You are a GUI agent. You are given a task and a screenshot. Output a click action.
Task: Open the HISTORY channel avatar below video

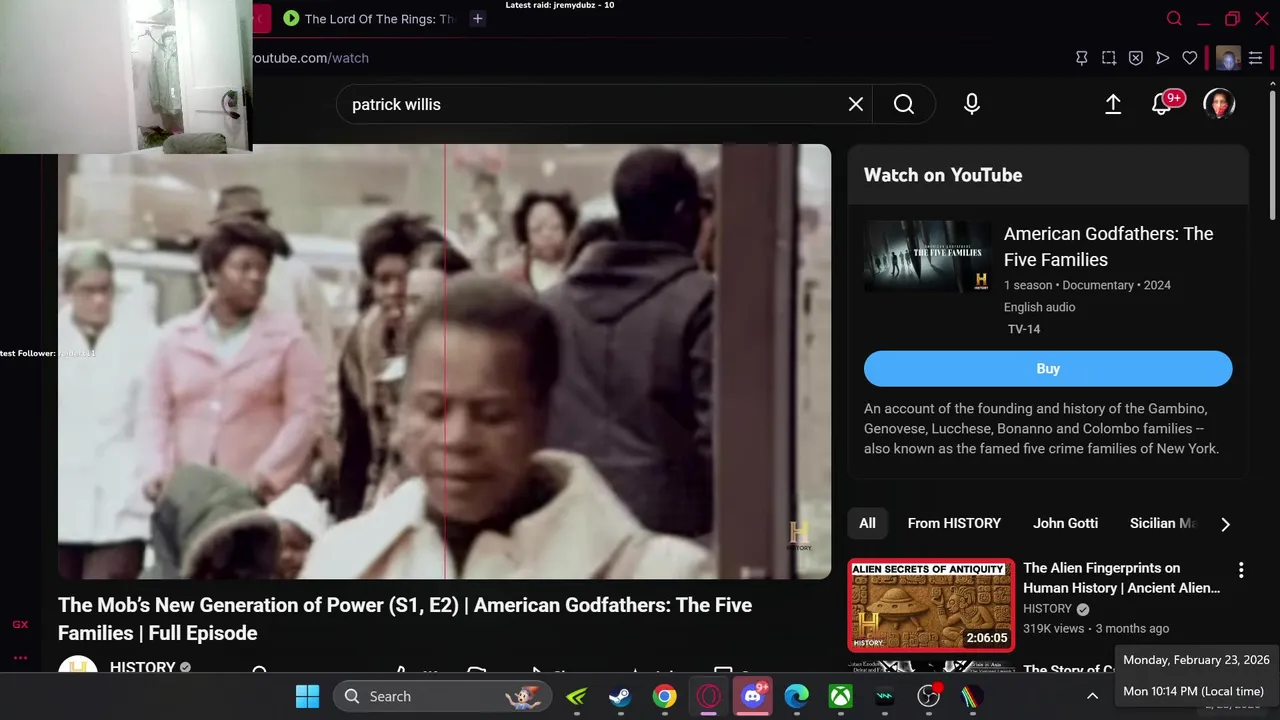[77, 666]
